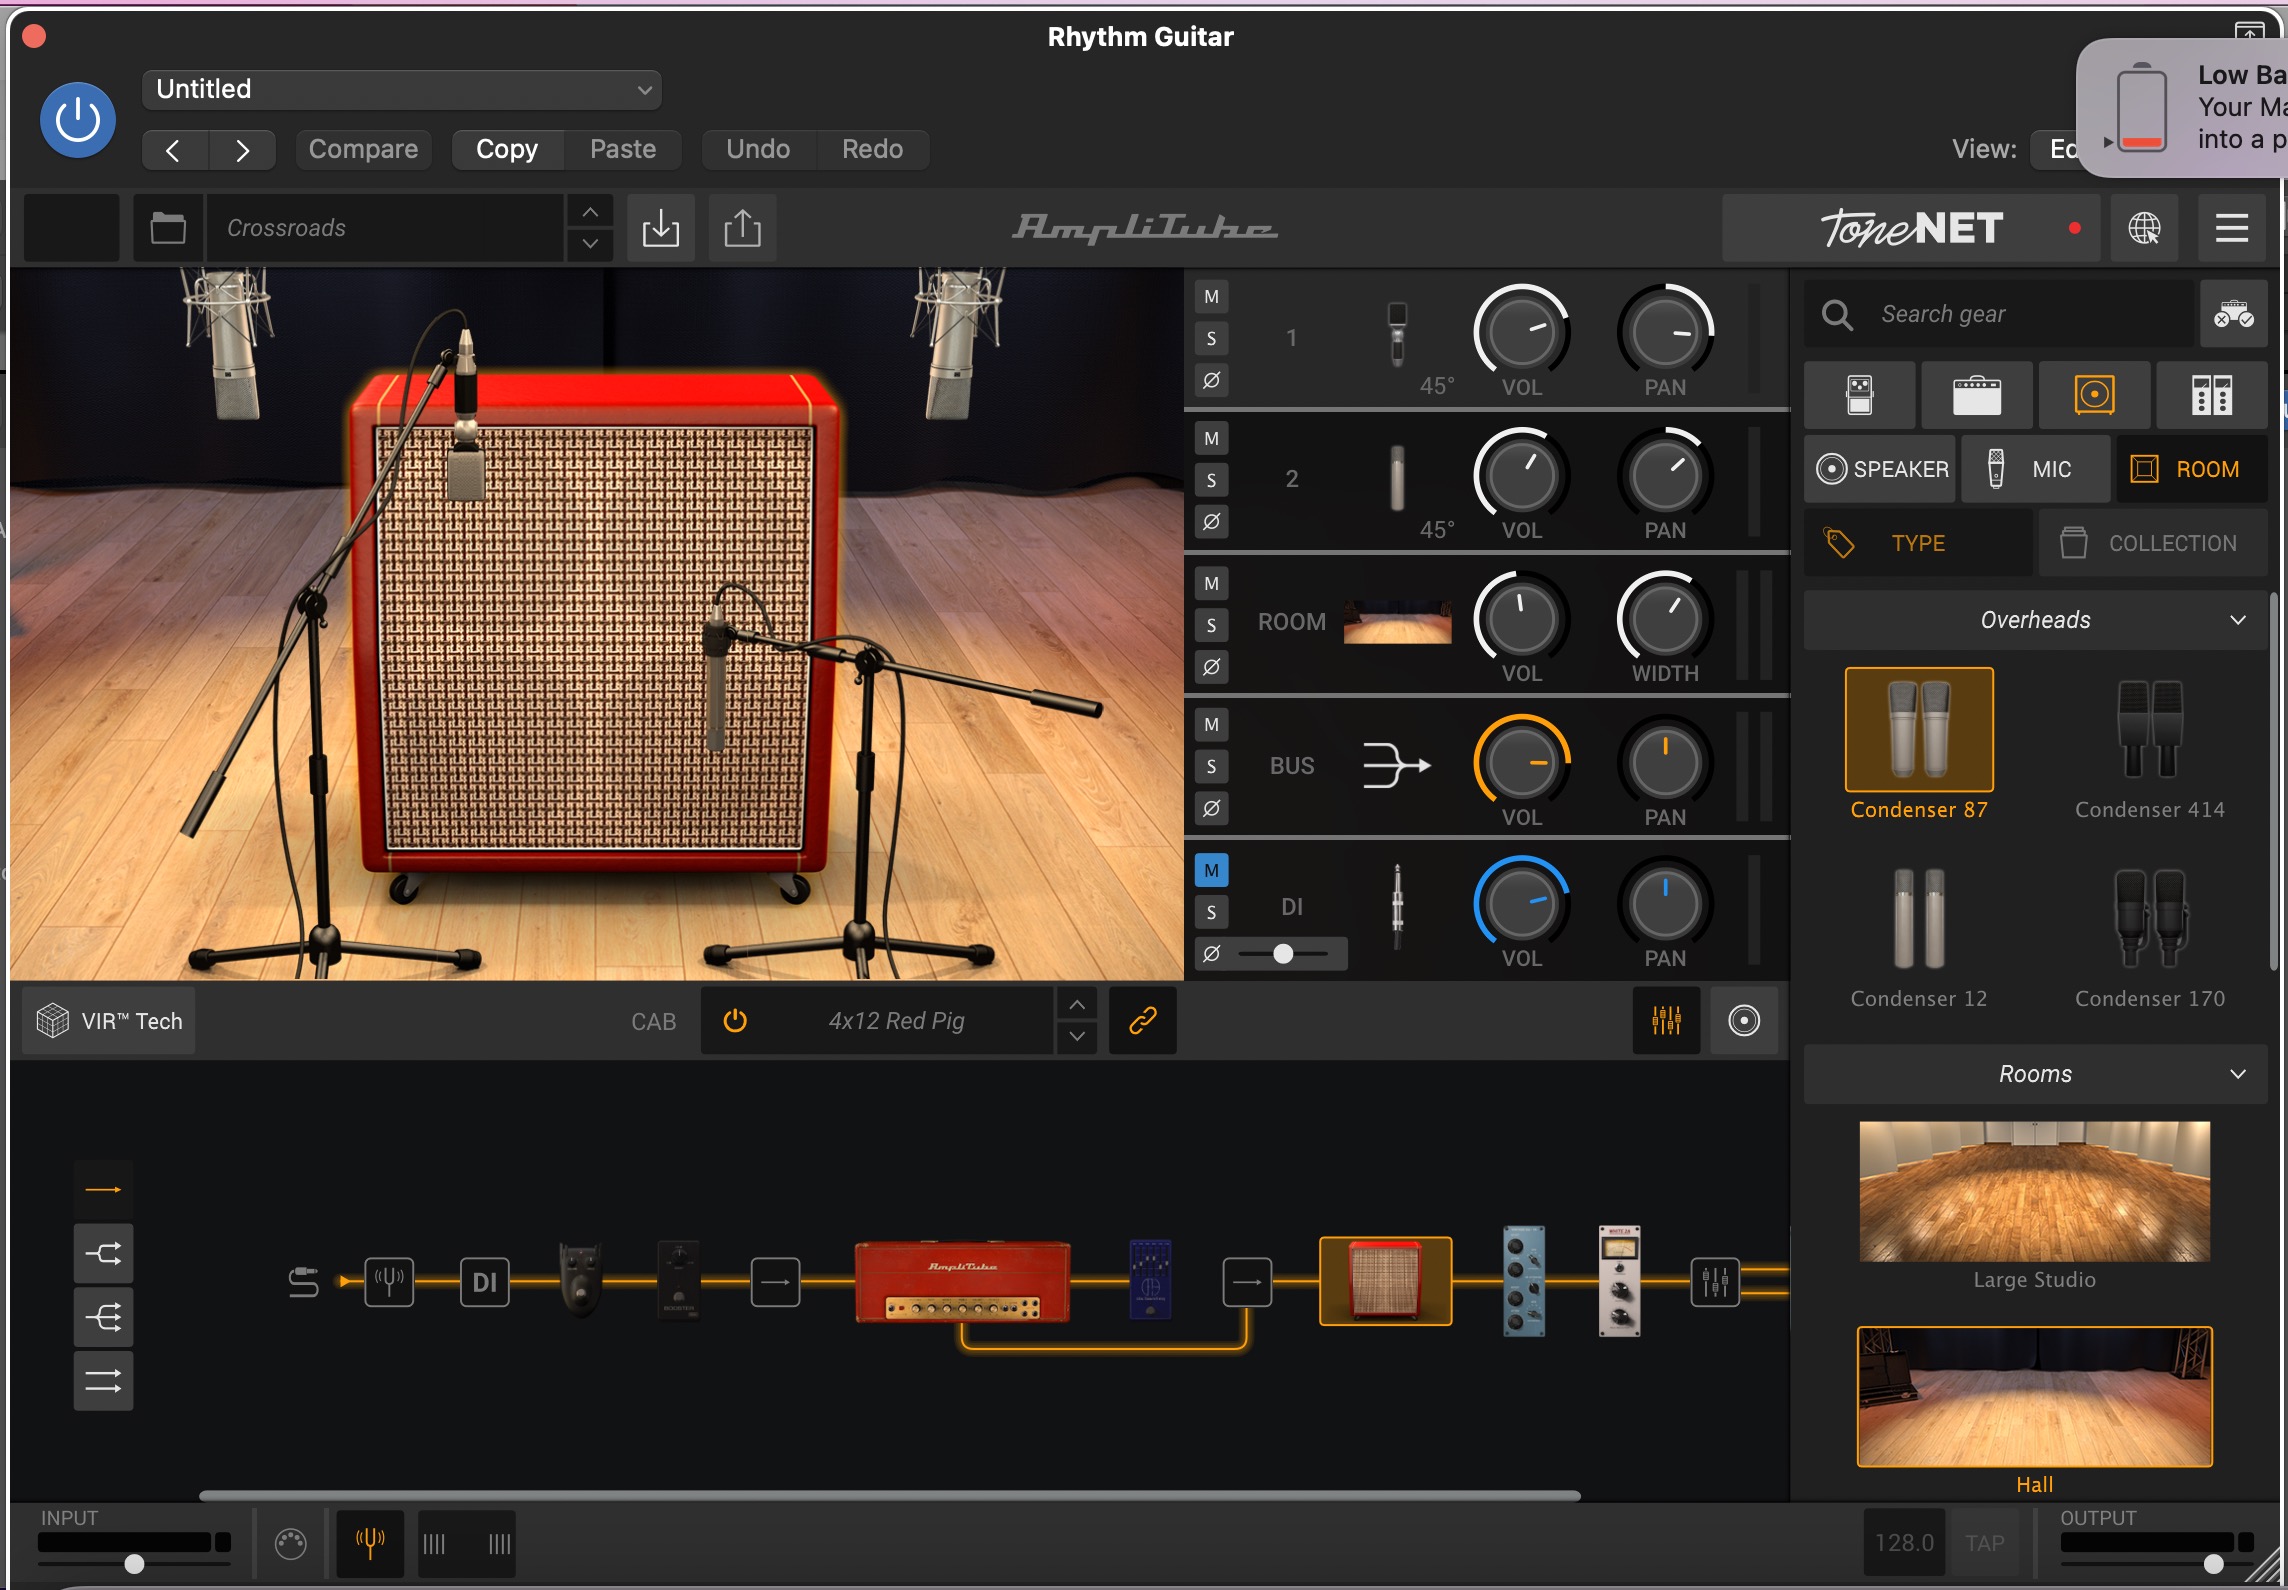Toggle the cab link chain icon
Image resolution: width=2288 pixels, height=1590 pixels.
coord(1143,1021)
